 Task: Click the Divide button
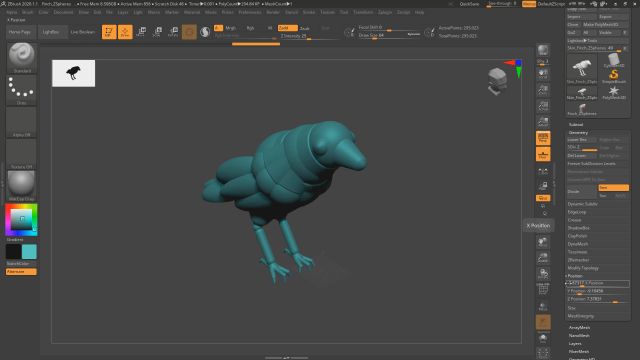pyautogui.click(x=581, y=191)
